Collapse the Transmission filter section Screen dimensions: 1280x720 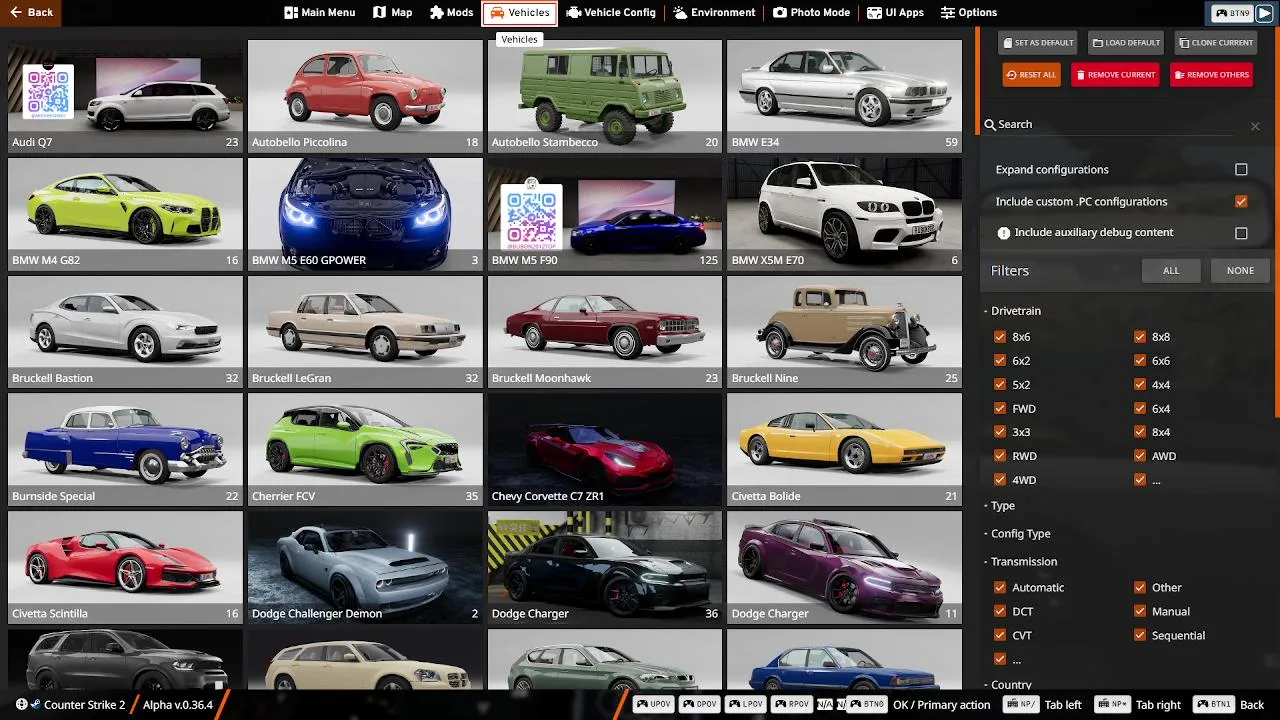1020,562
